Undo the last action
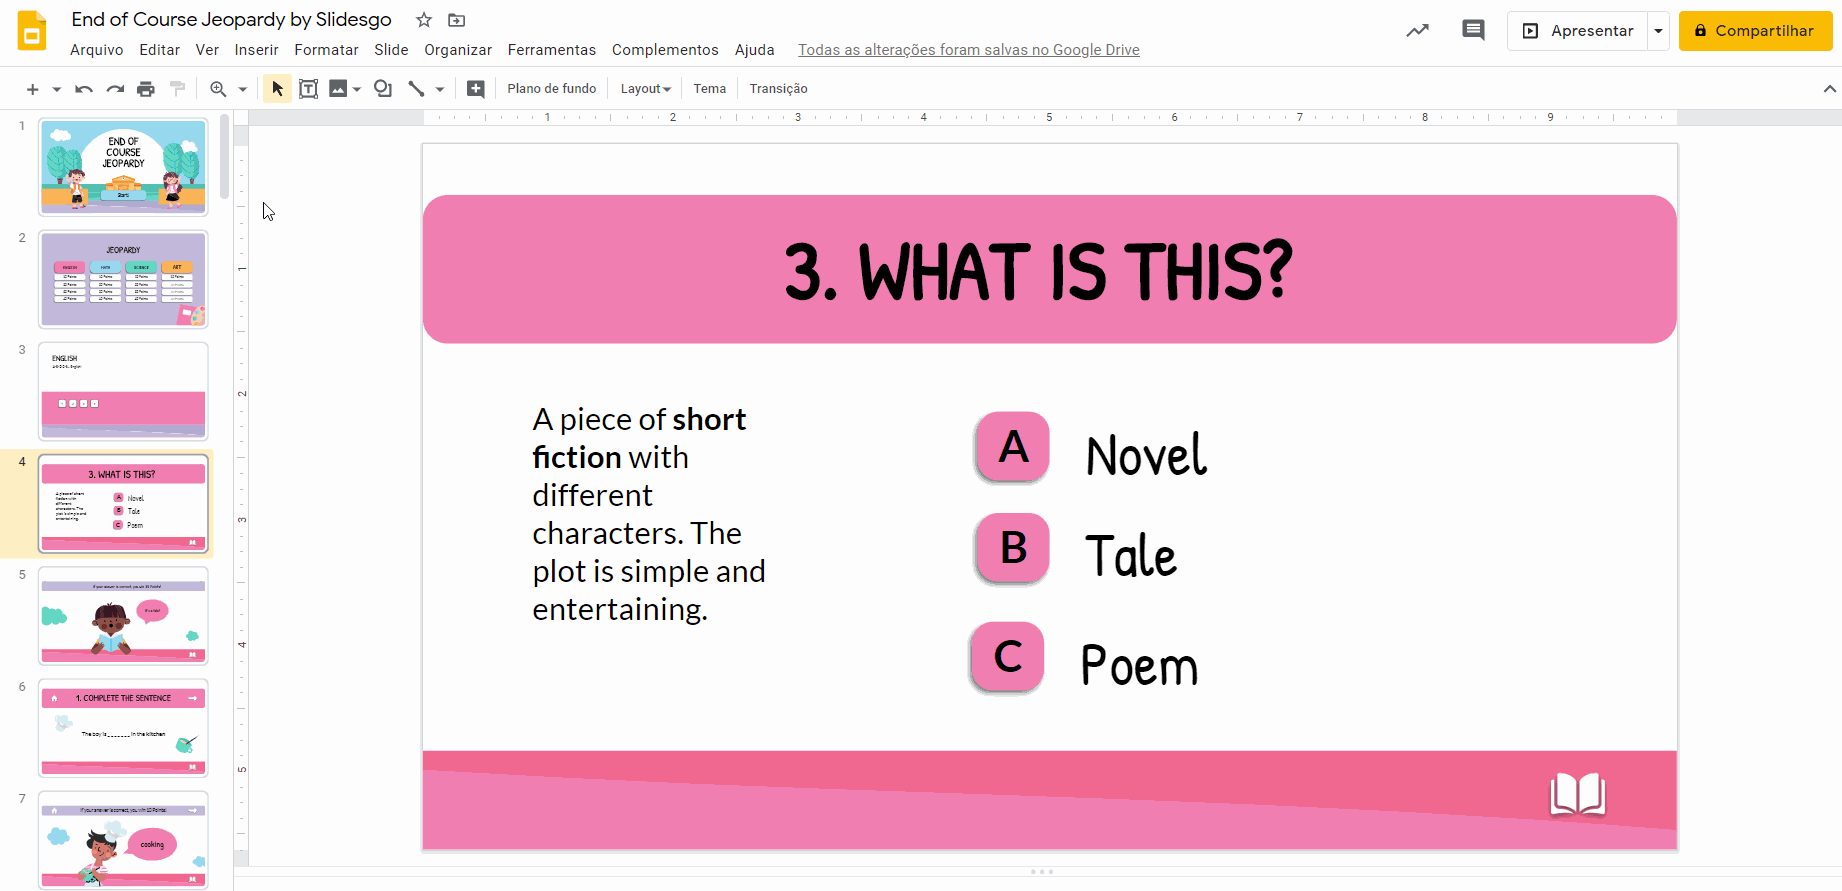The width and height of the screenshot is (1842, 891). pos(84,89)
